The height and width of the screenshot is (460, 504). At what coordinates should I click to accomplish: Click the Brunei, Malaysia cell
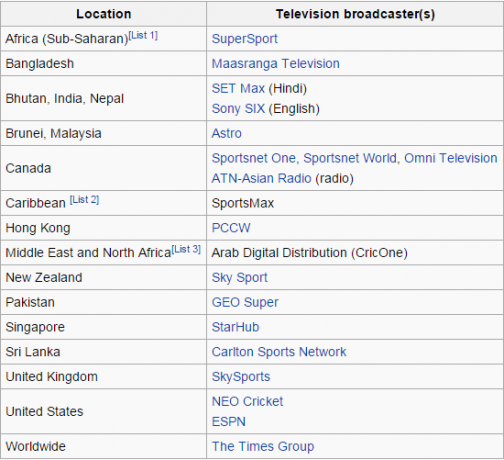104,133
